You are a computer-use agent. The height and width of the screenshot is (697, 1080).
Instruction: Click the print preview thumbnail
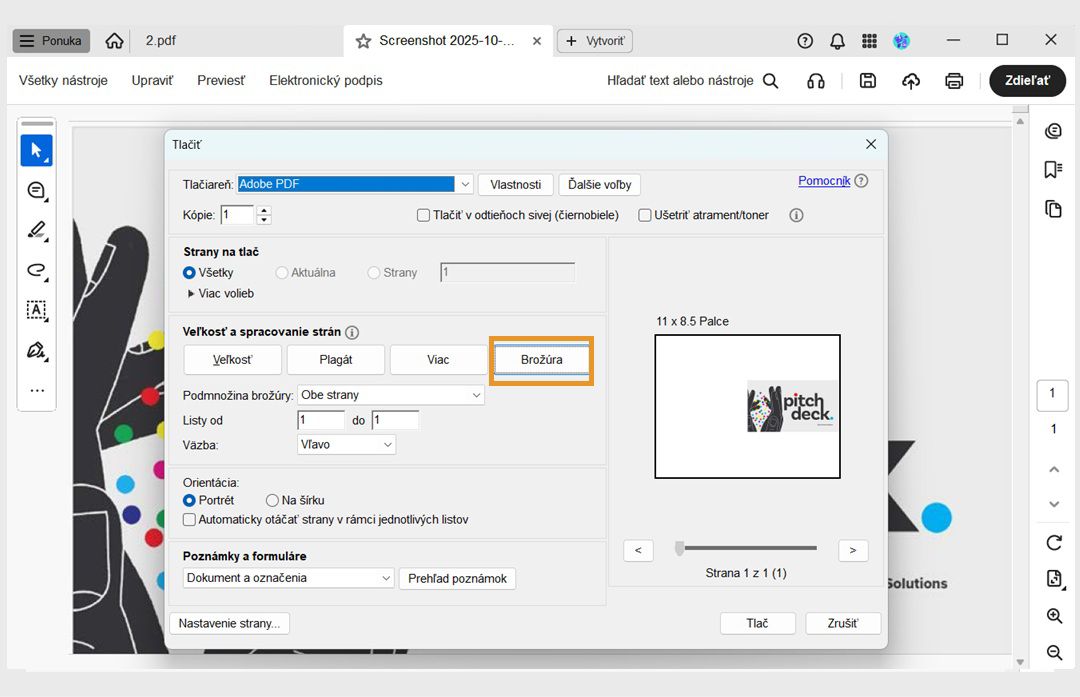click(x=747, y=406)
